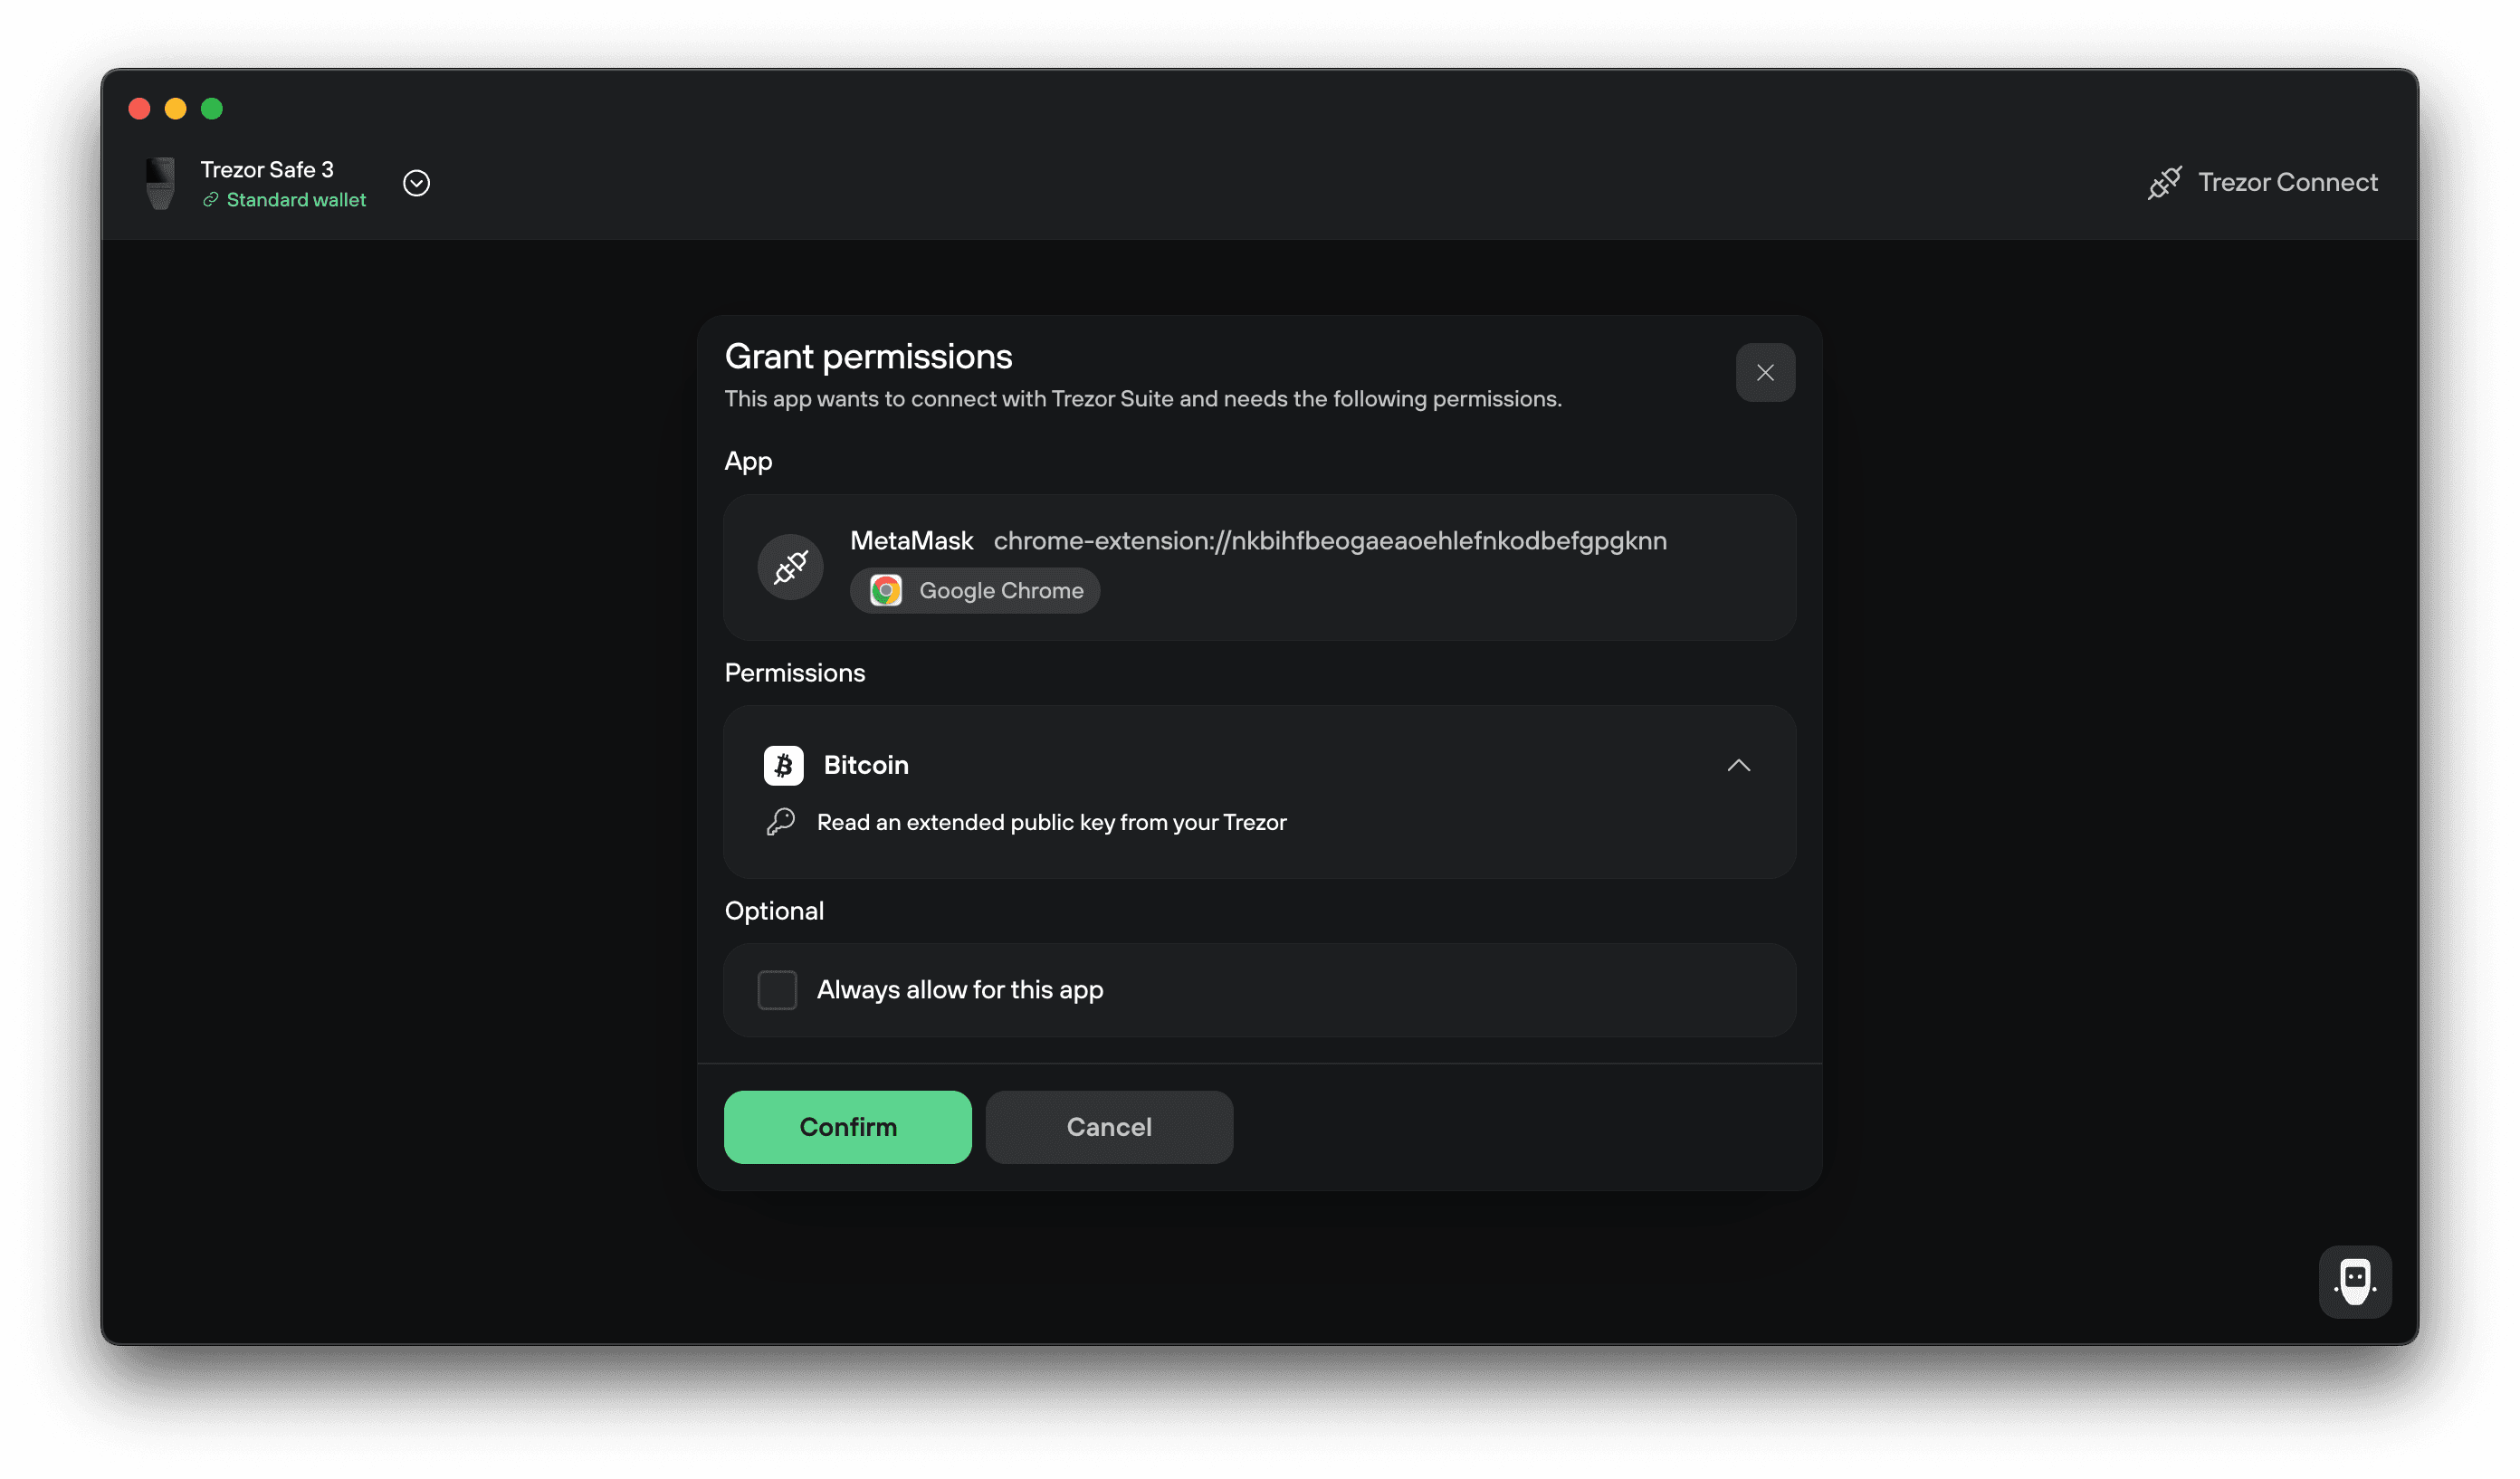Click the Trezor Safe 3 device image
The image size is (2520, 1479).
click(160, 183)
